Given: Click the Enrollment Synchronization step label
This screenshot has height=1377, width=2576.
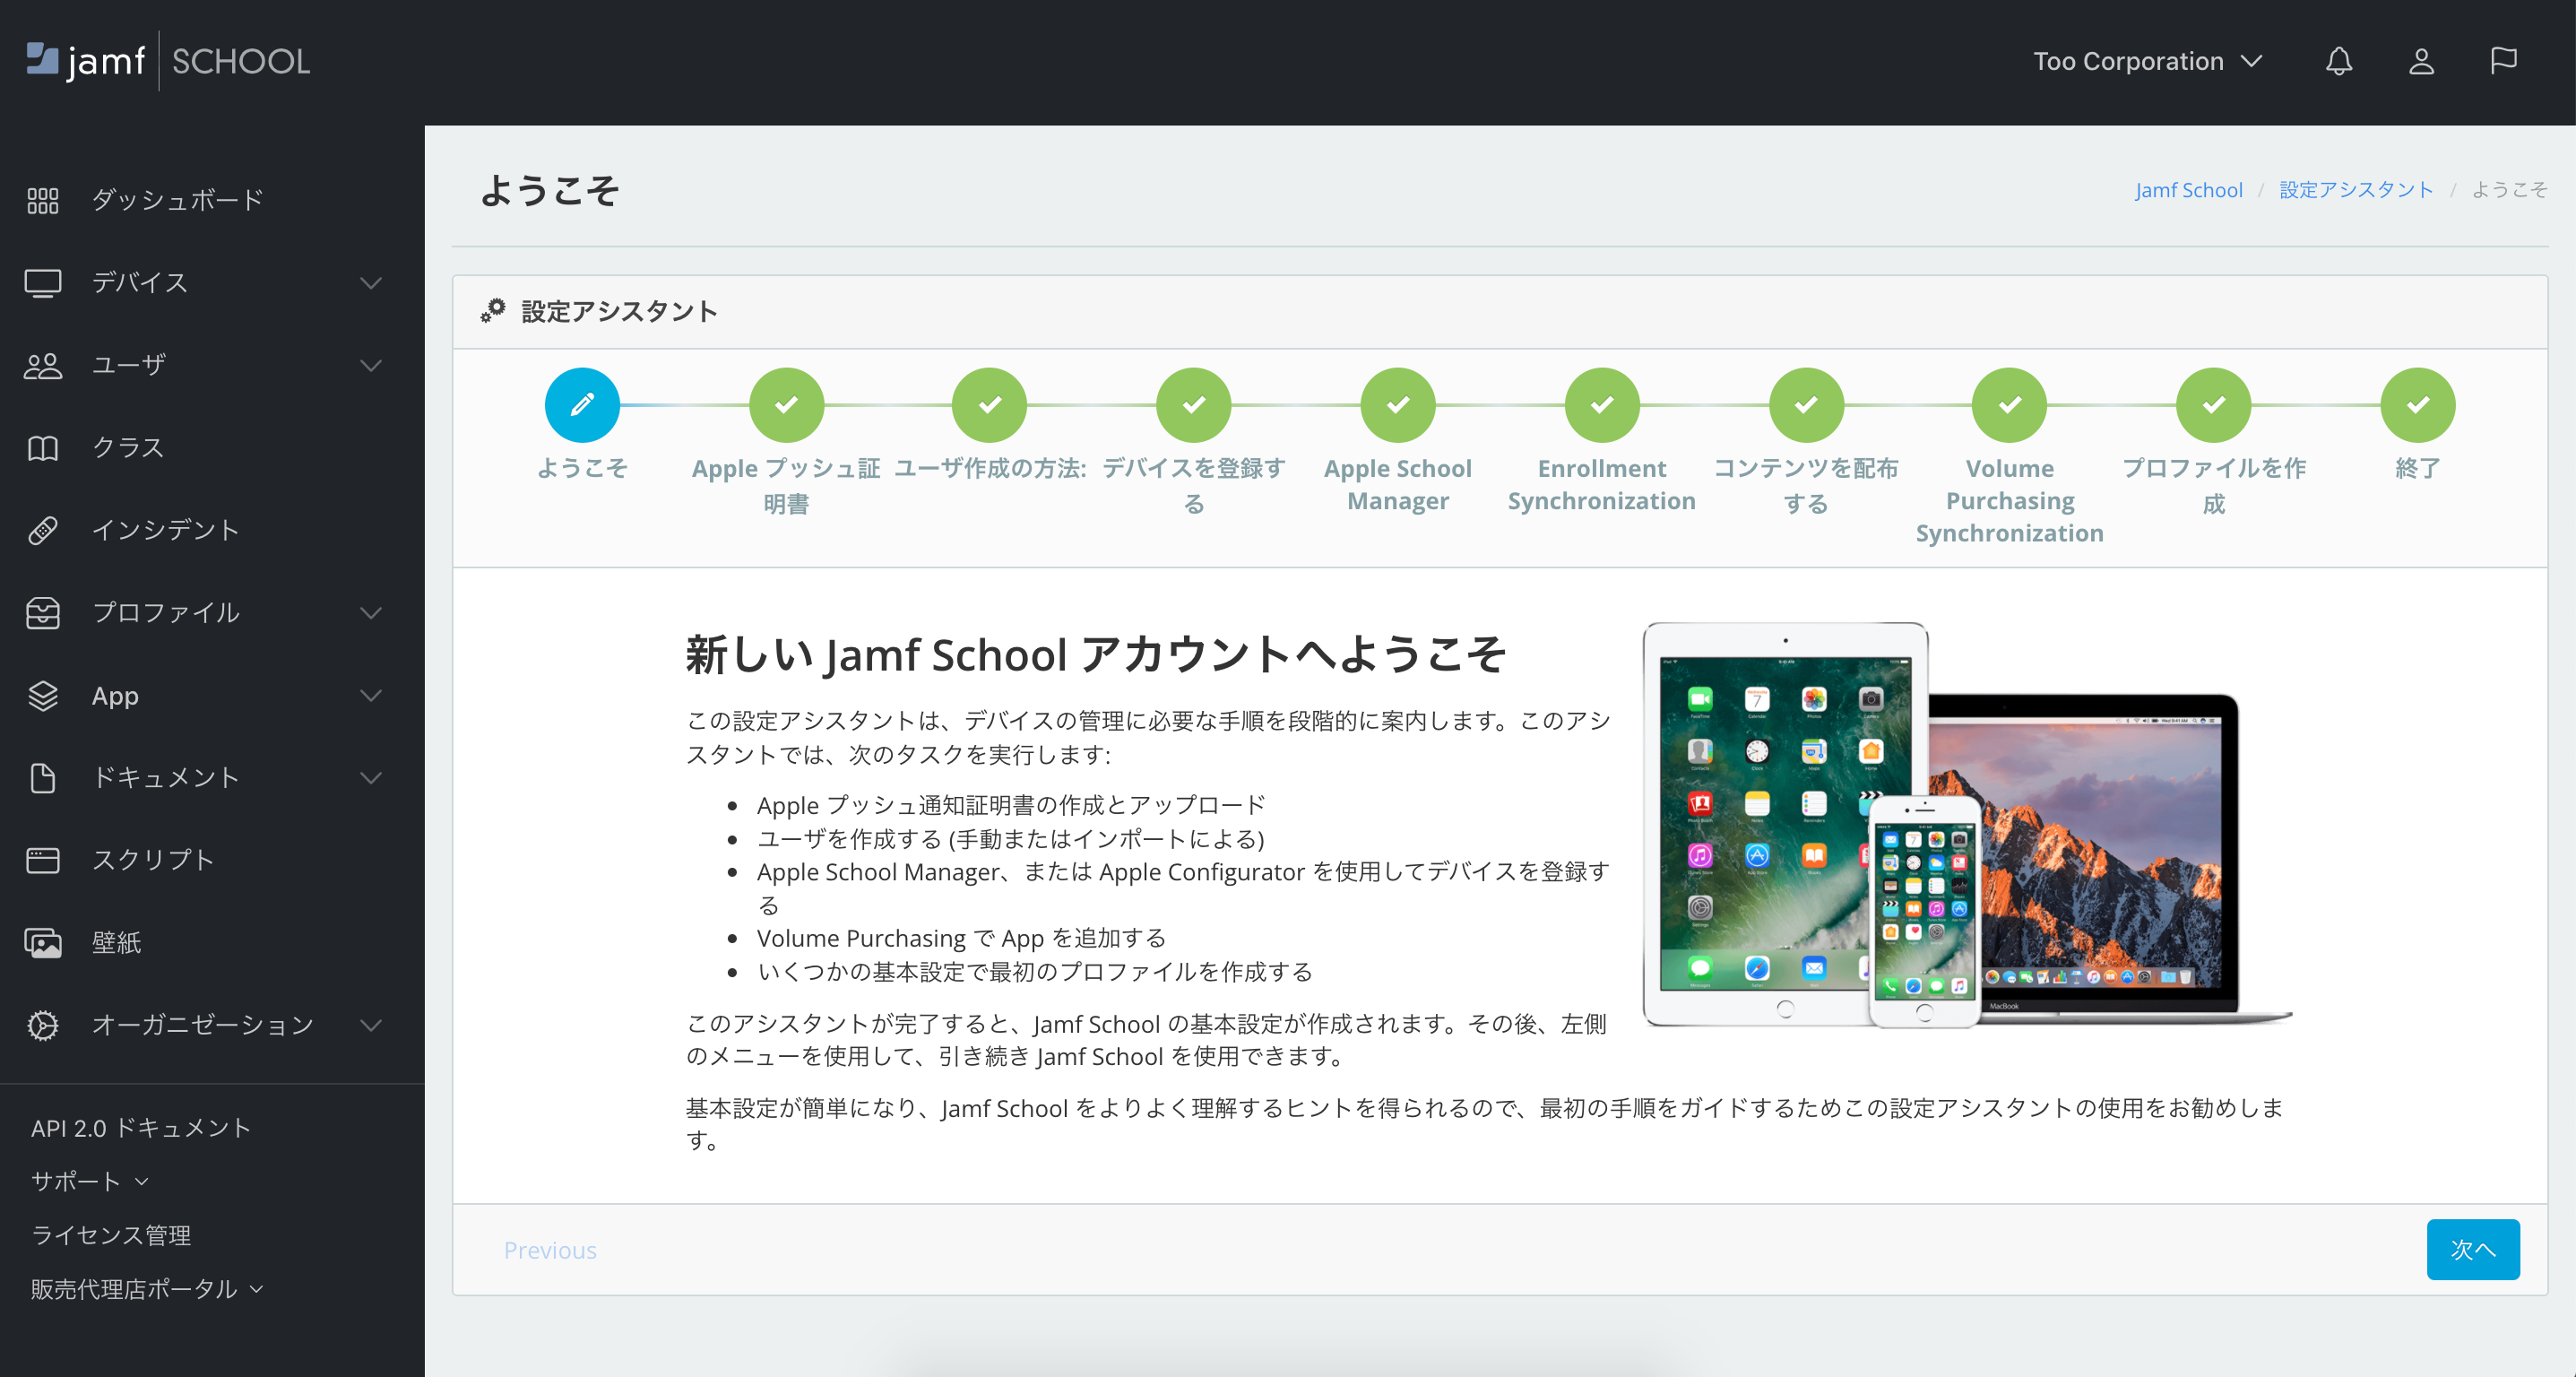Looking at the screenshot, I should [x=1602, y=485].
